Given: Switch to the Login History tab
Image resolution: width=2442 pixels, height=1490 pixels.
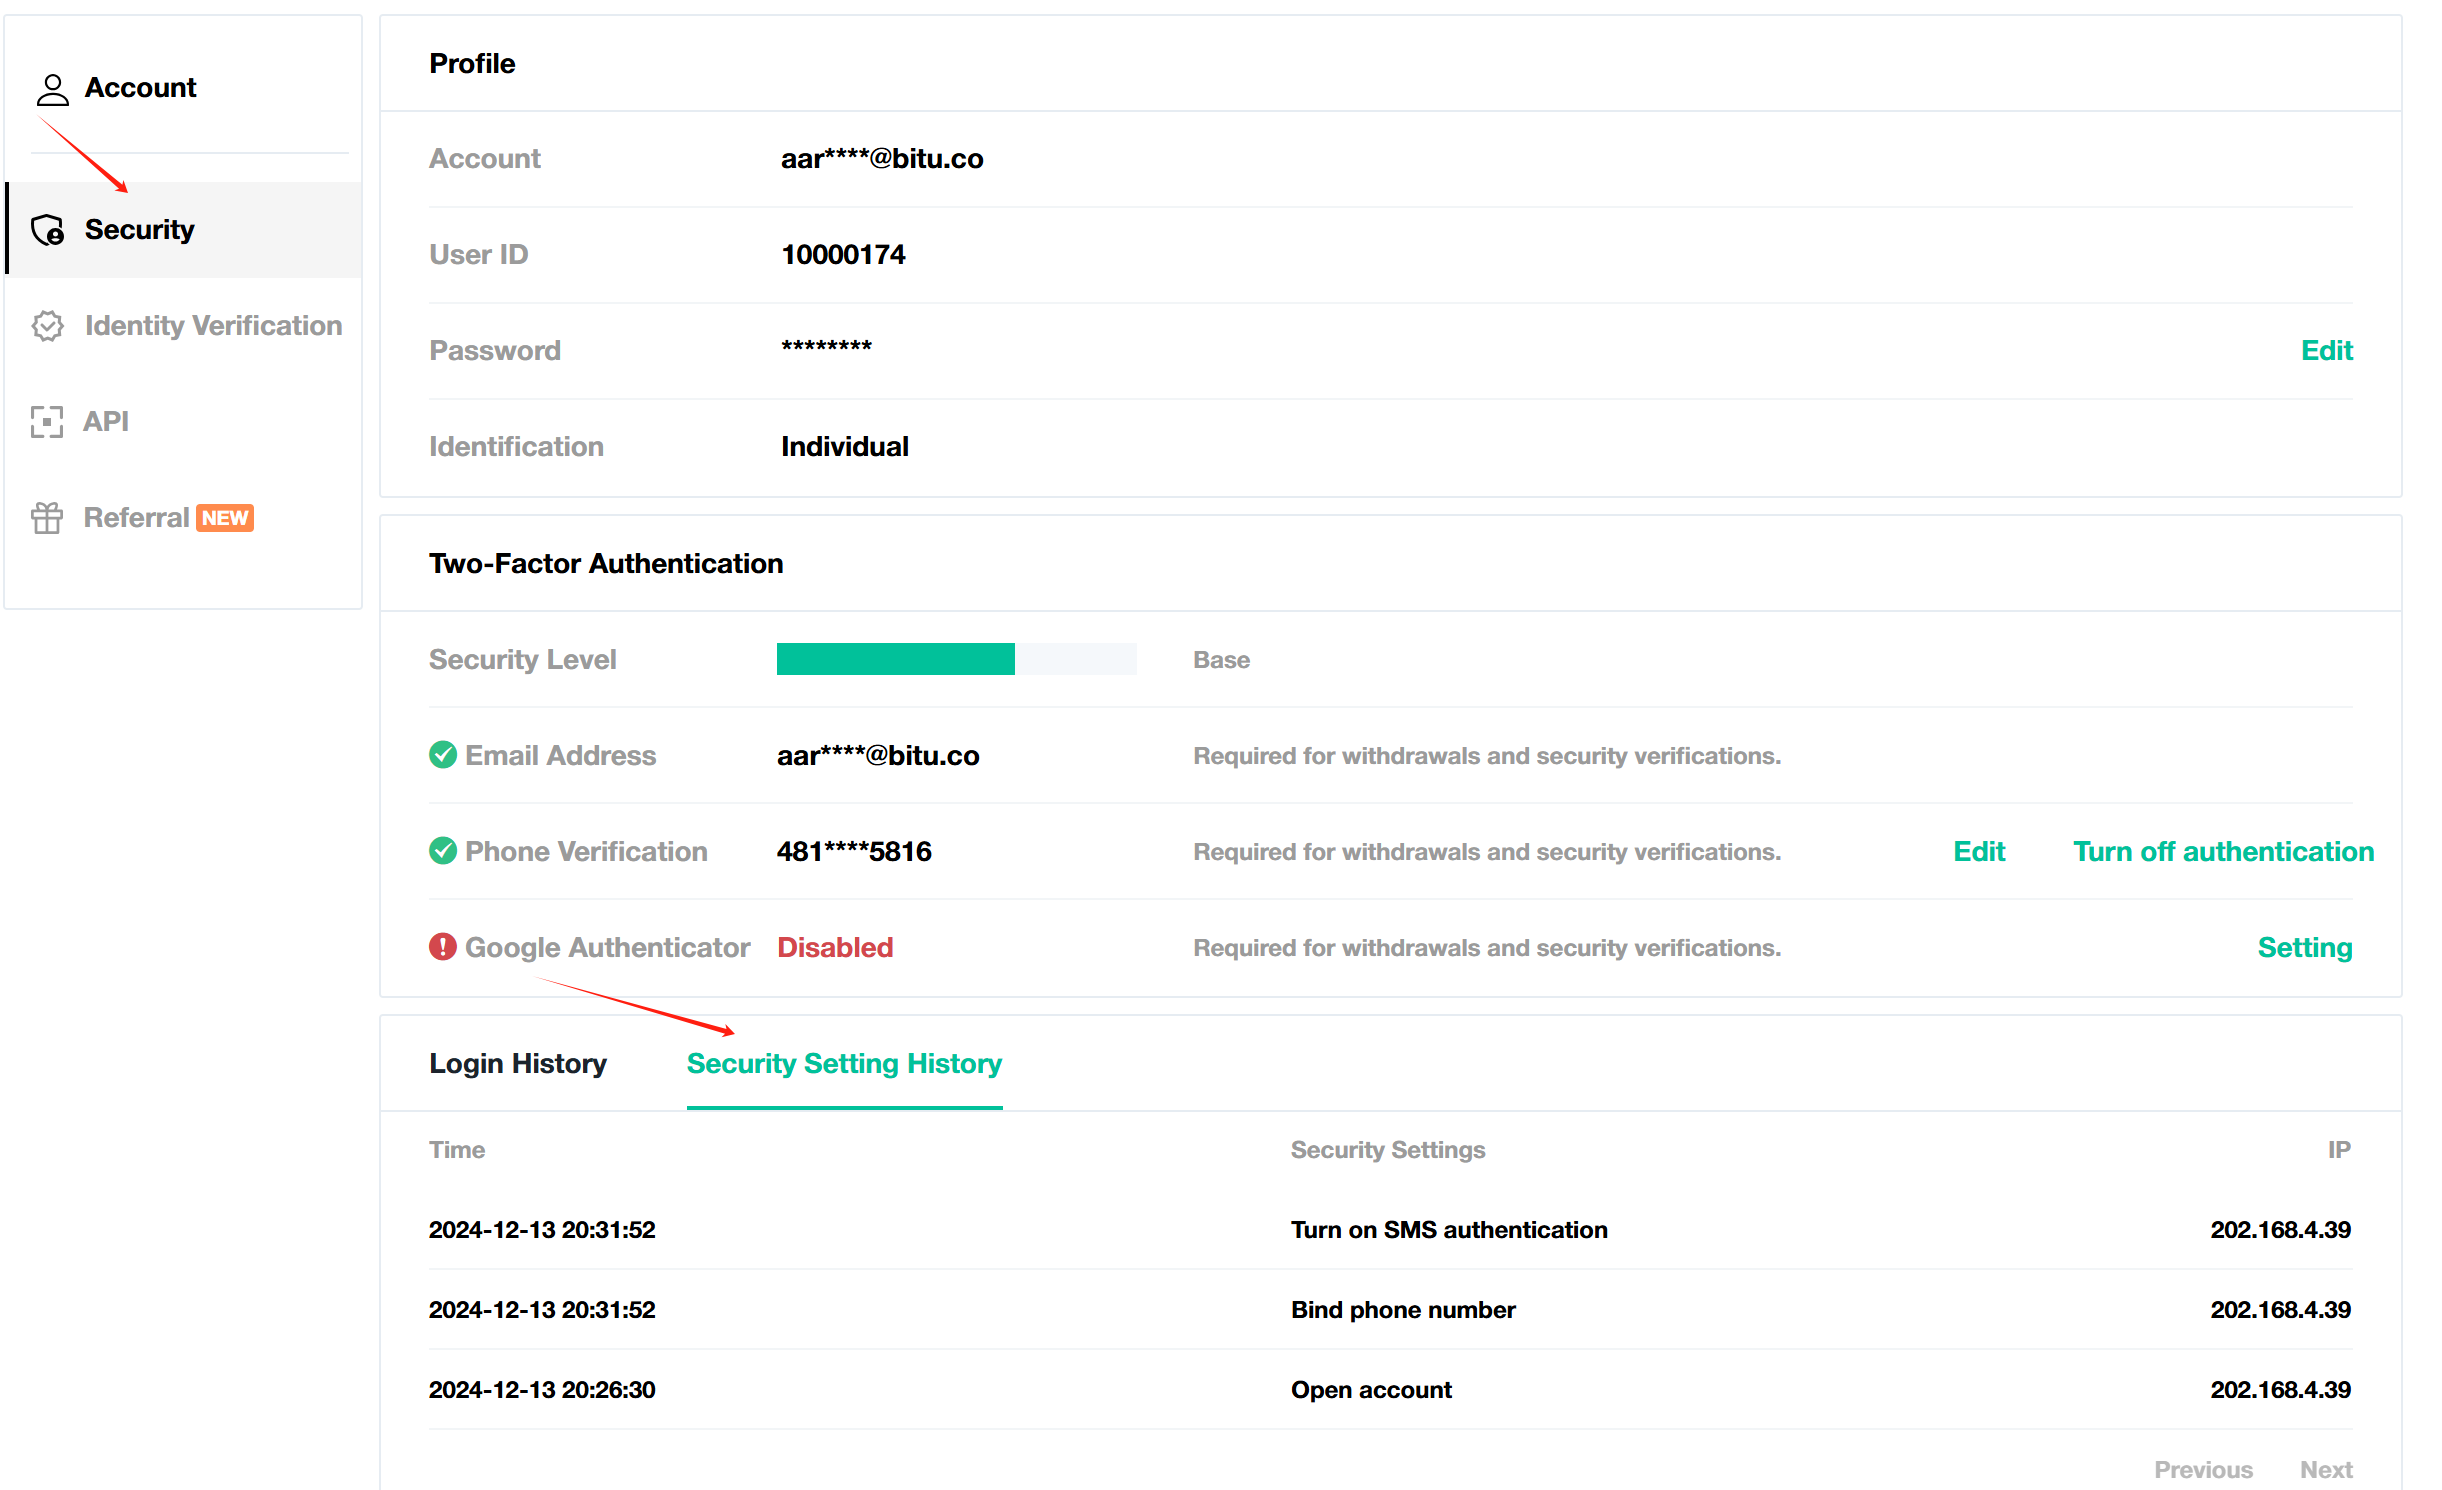Looking at the screenshot, I should click(x=517, y=1063).
